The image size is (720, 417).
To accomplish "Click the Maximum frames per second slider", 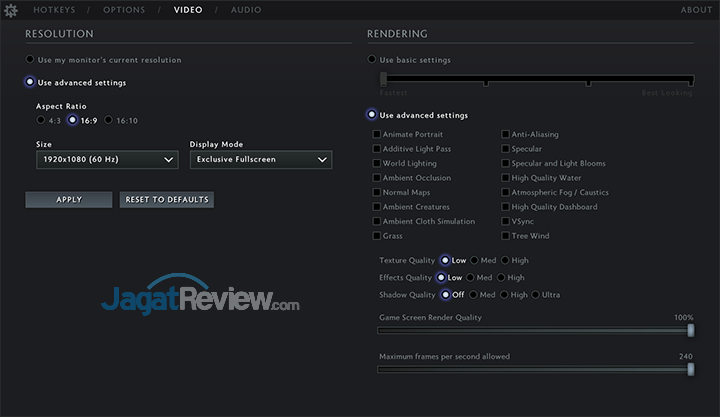I will [535, 368].
